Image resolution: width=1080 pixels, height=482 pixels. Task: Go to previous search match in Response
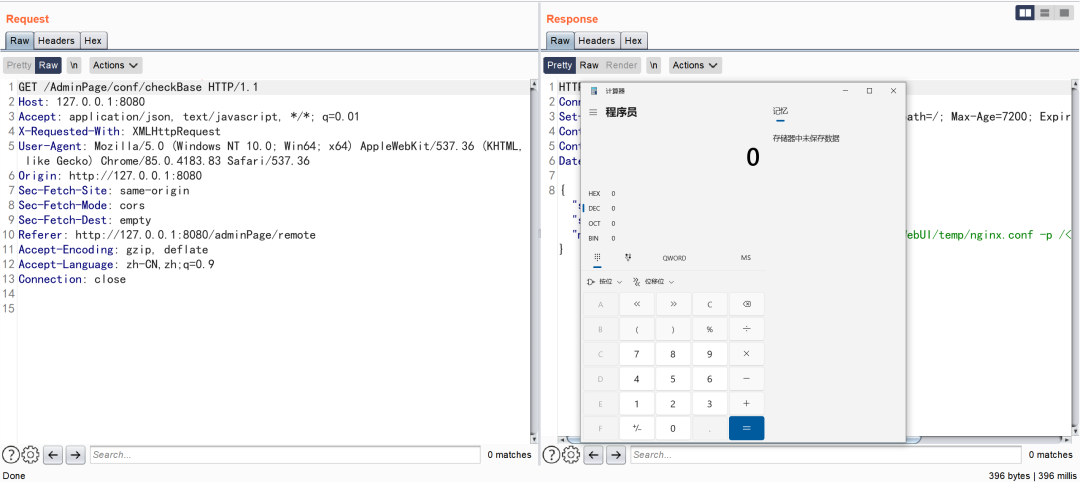click(594, 454)
